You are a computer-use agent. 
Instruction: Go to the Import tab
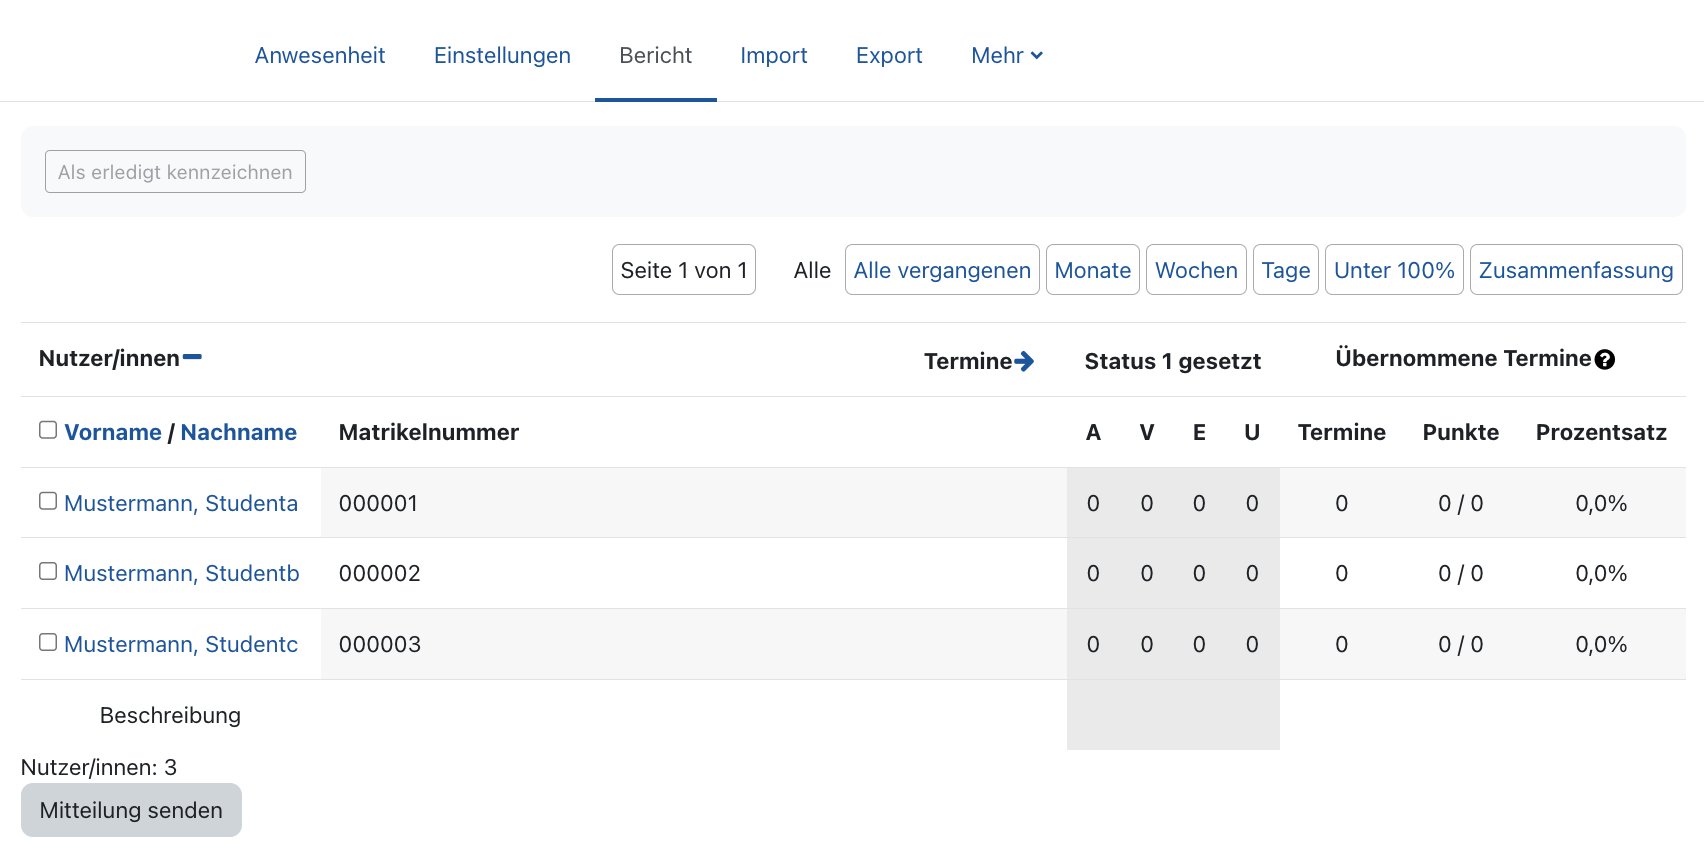tap(773, 55)
